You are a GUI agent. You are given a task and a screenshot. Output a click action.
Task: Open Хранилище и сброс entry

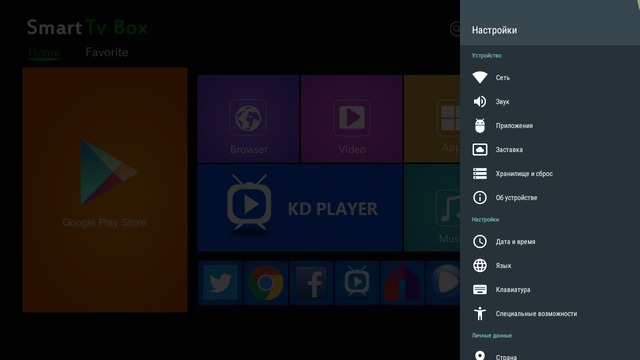550,173
